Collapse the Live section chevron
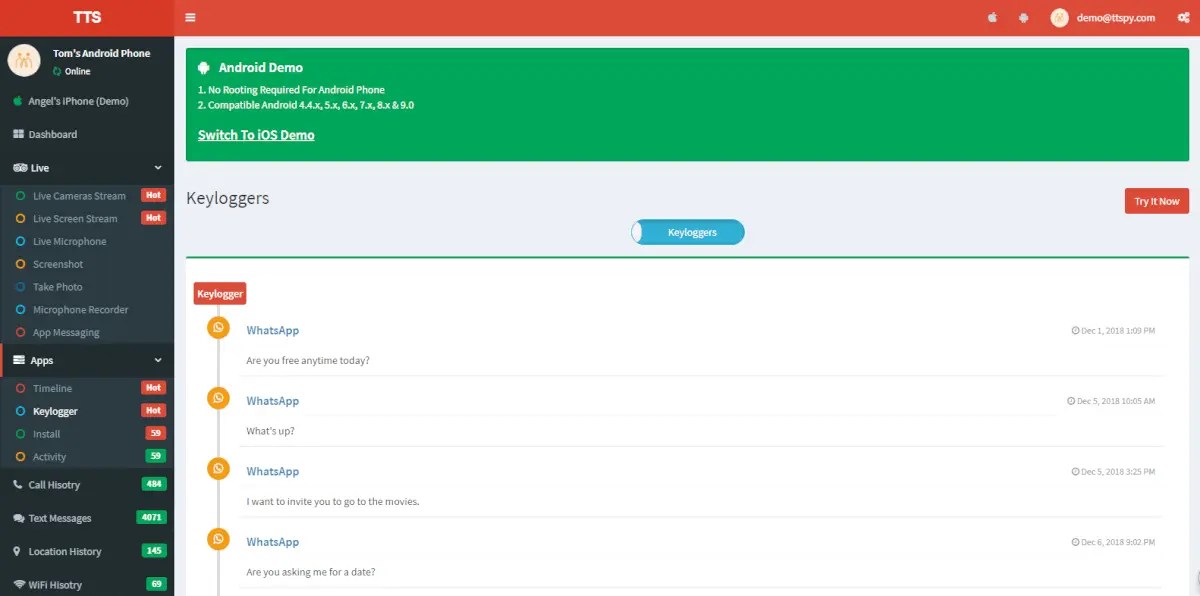Viewport: 1200px width, 596px height. 158,168
